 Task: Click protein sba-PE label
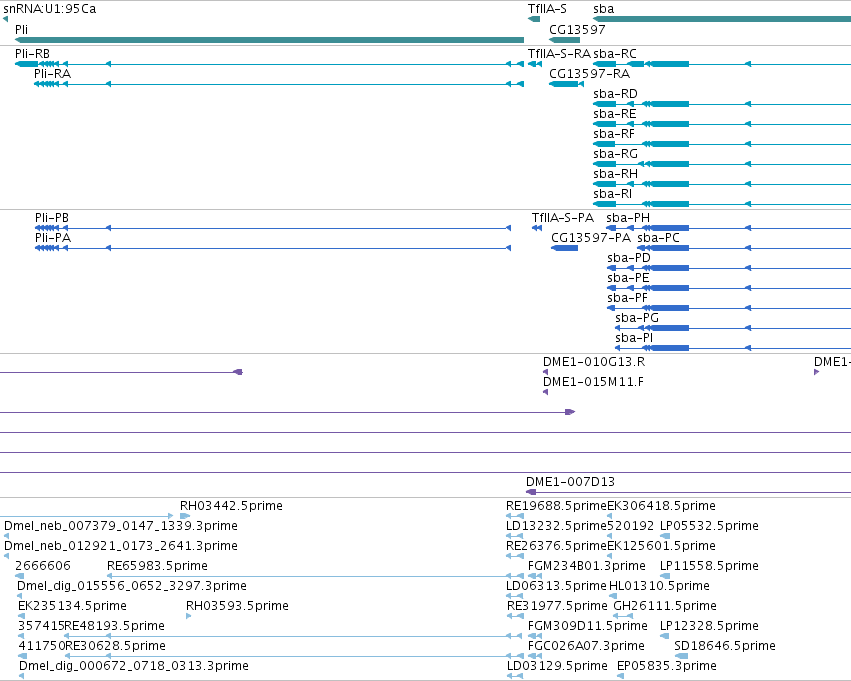(x=628, y=278)
